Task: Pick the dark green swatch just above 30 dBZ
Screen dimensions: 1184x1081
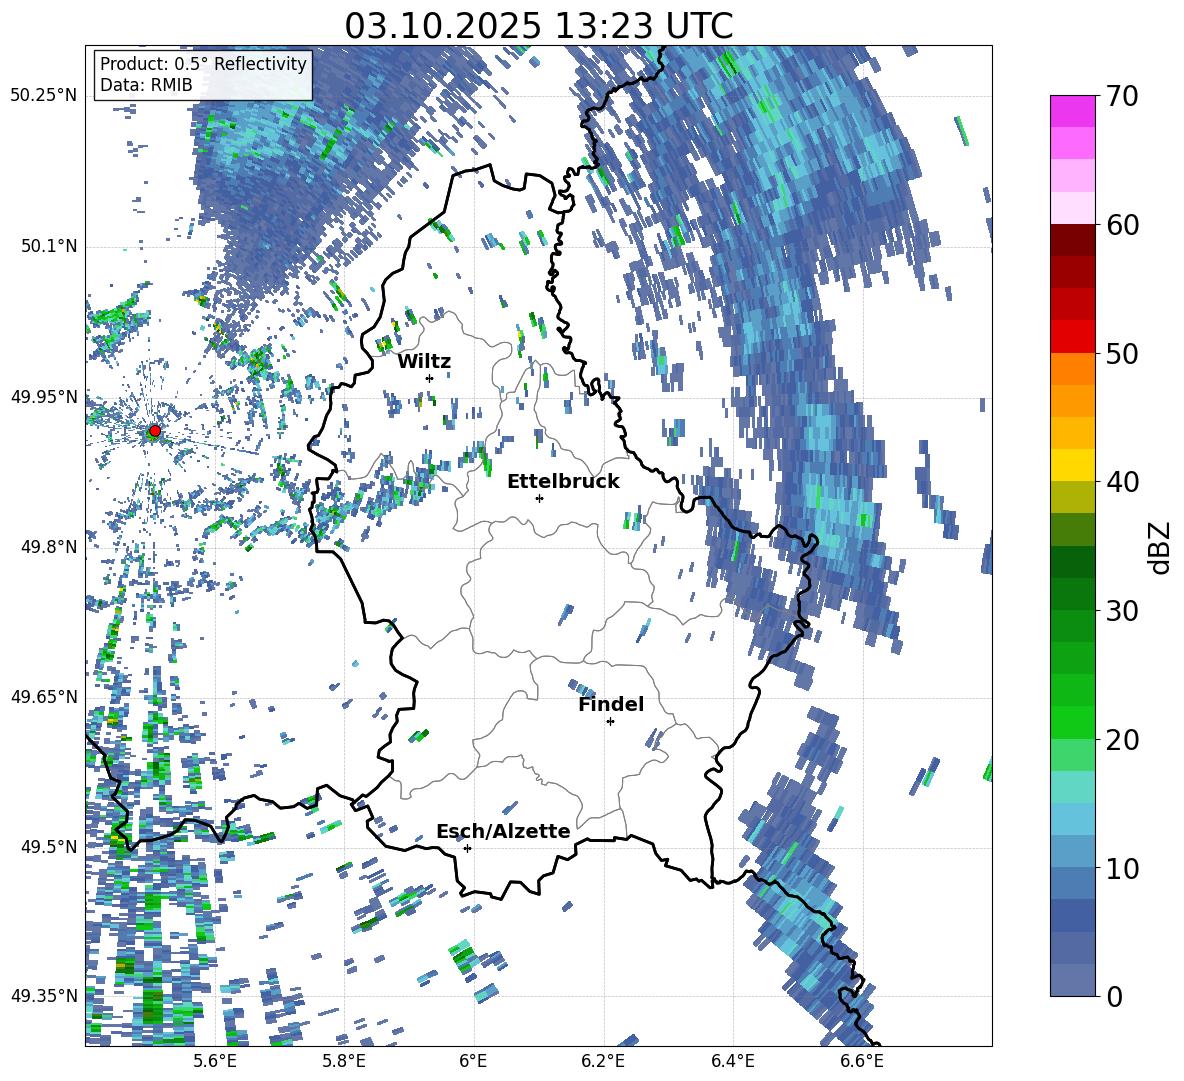Action: (1072, 594)
